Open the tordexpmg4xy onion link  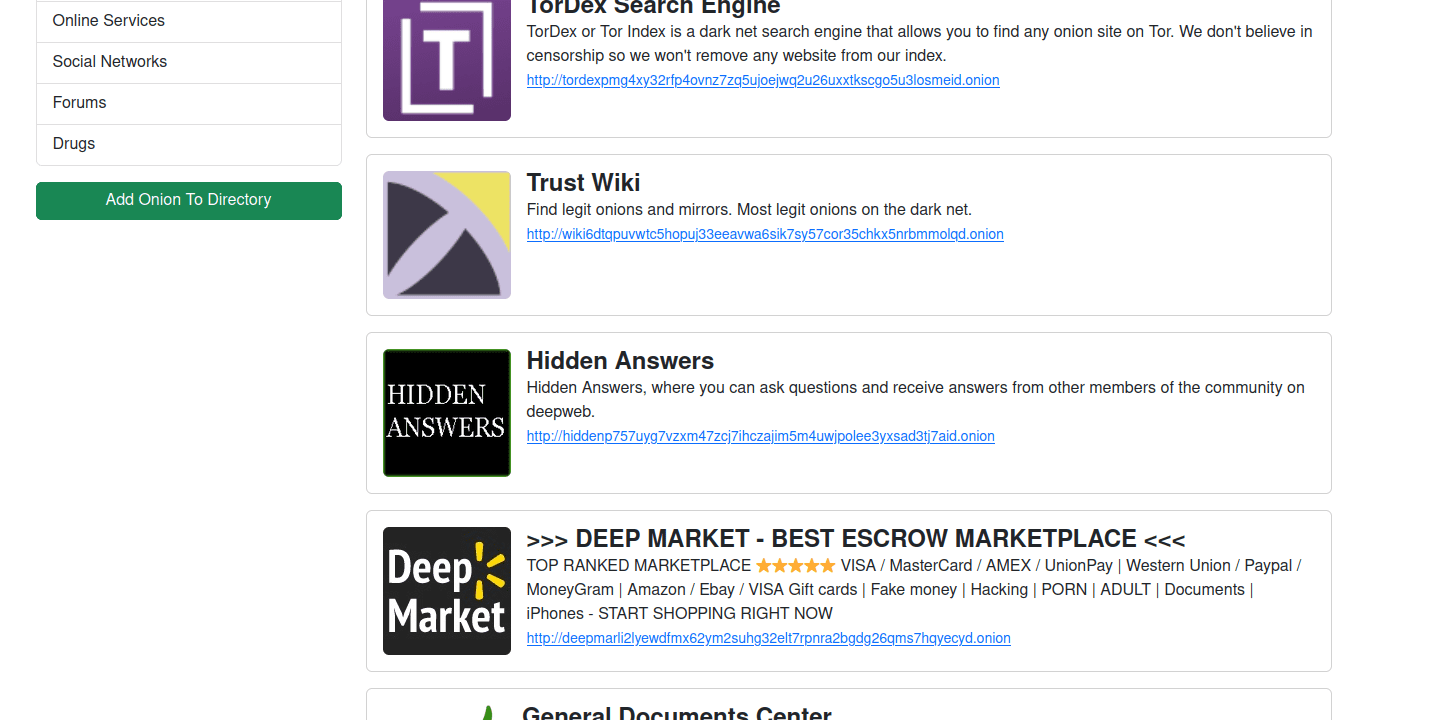763,80
